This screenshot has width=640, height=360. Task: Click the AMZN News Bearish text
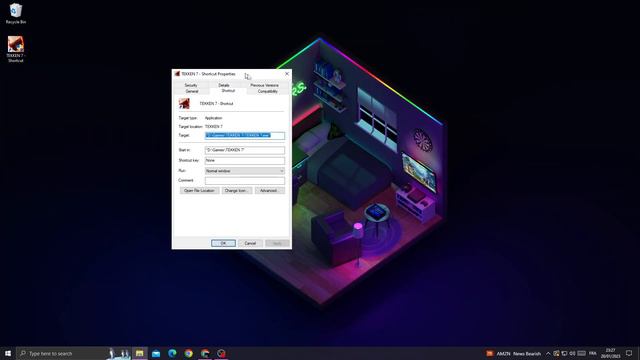point(518,353)
